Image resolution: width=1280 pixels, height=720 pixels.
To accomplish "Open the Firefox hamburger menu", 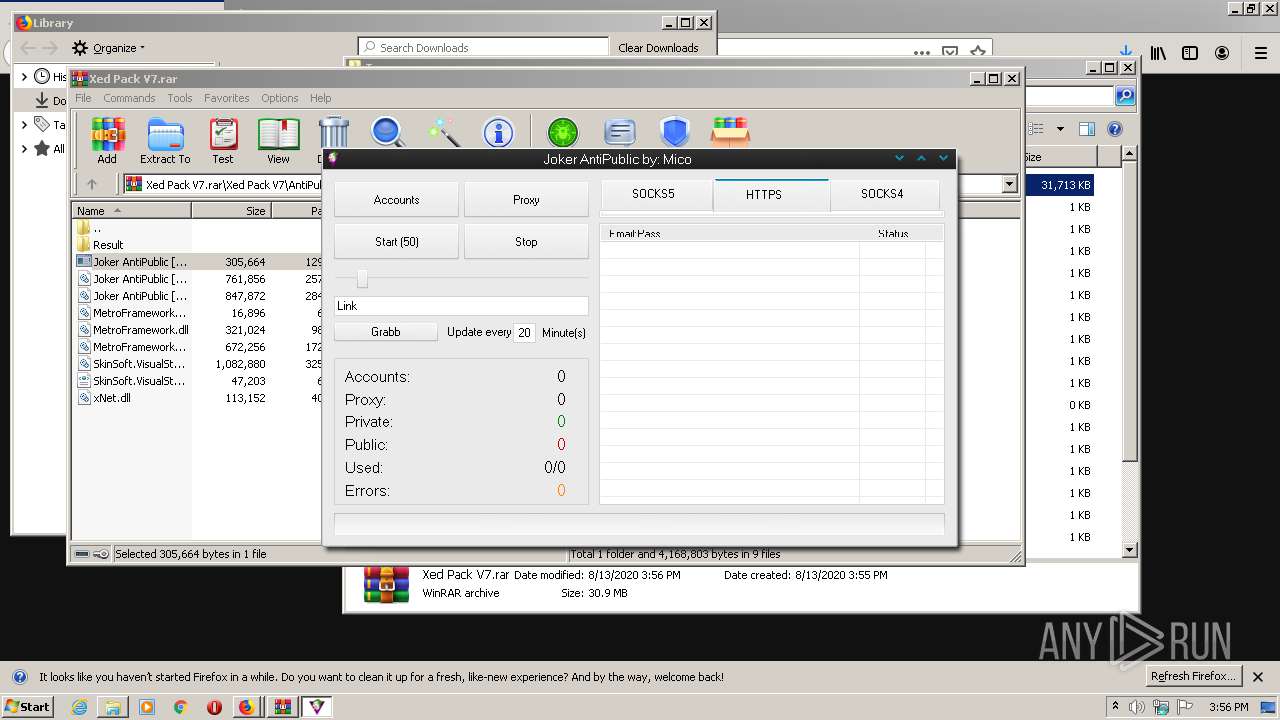I will 1261,53.
